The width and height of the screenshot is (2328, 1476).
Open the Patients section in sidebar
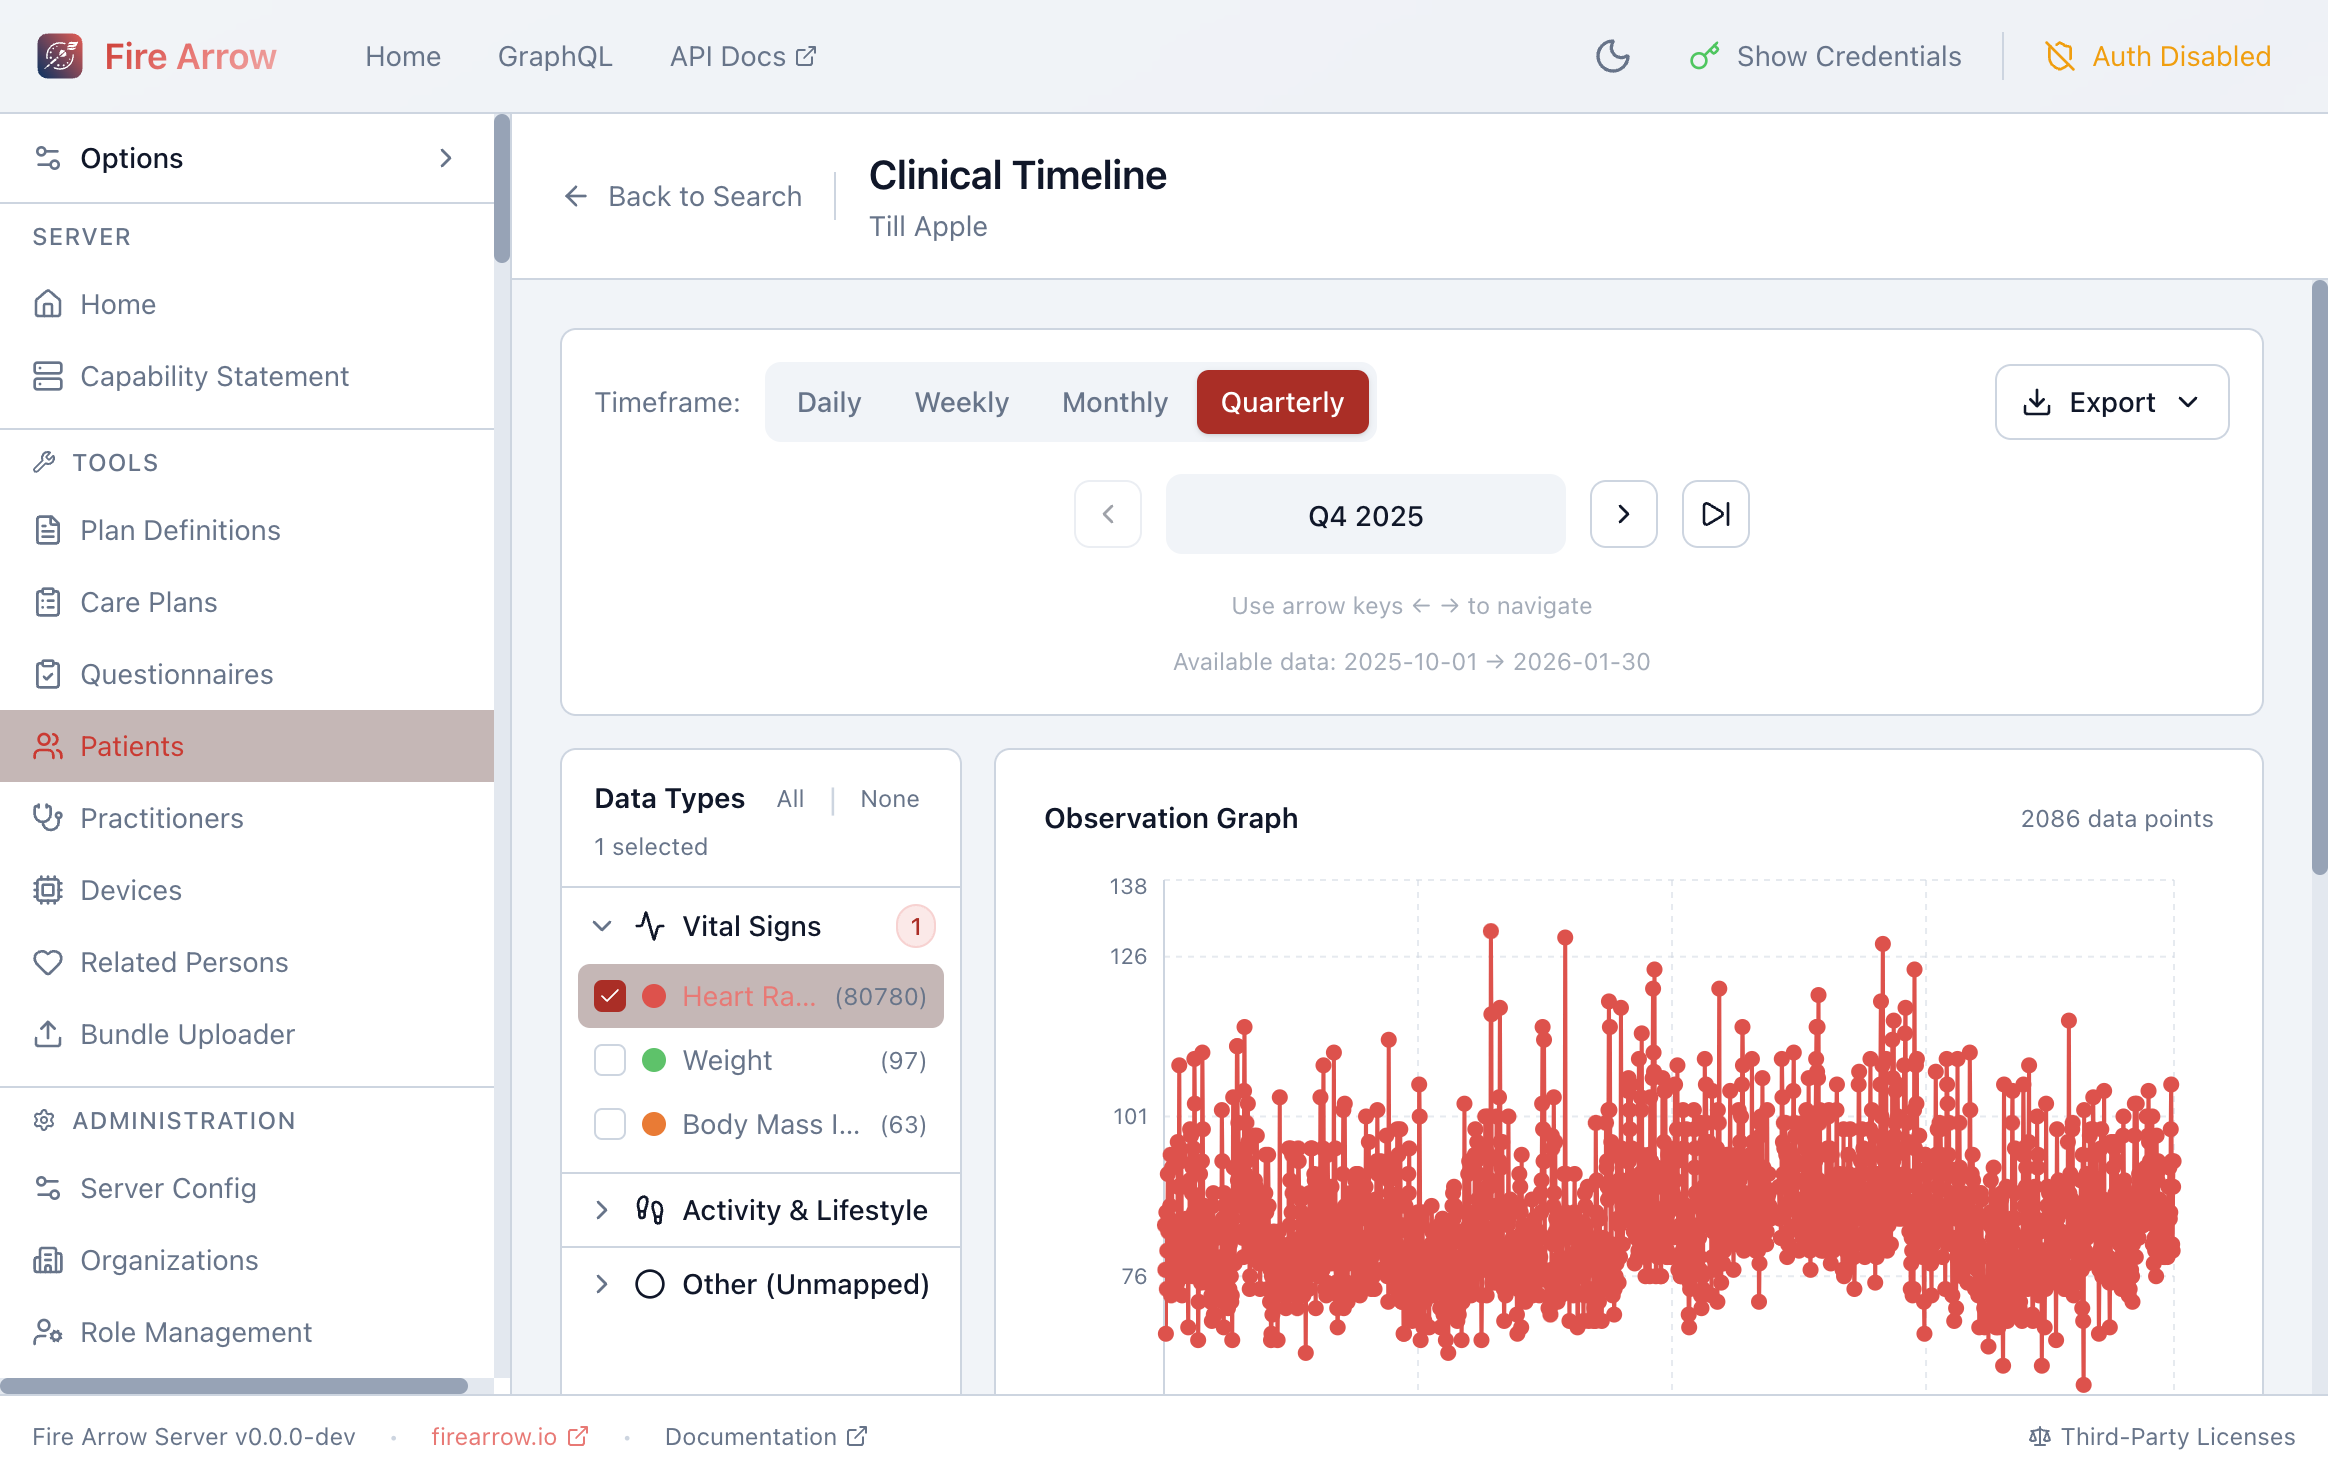click(131, 746)
